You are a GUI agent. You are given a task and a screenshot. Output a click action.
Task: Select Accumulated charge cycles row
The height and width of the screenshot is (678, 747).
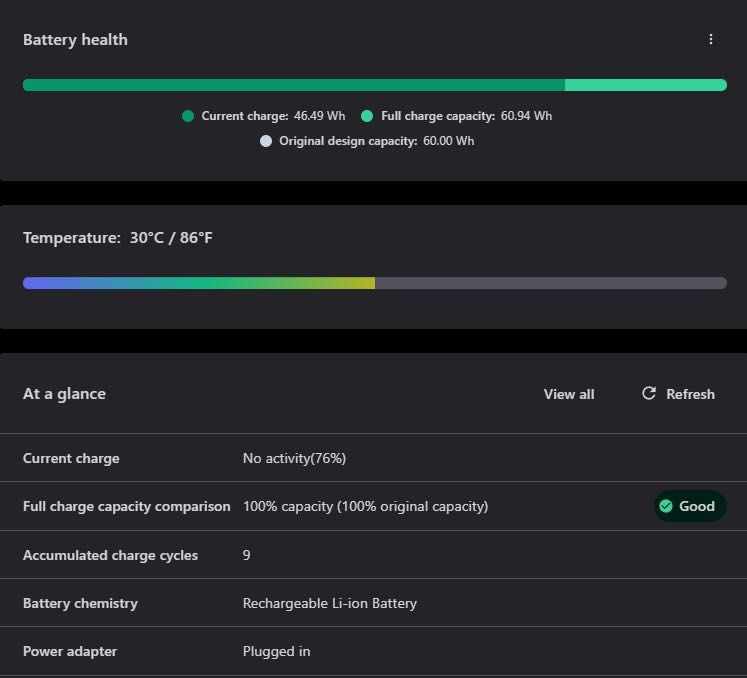click(x=374, y=555)
